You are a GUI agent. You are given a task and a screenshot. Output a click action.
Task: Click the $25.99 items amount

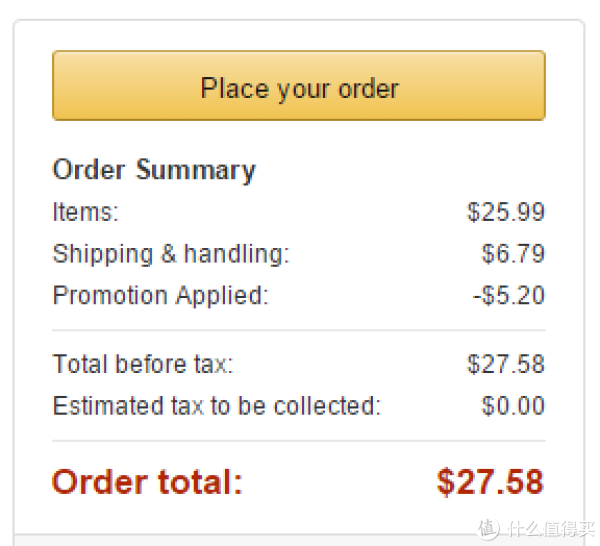[505, 212]
